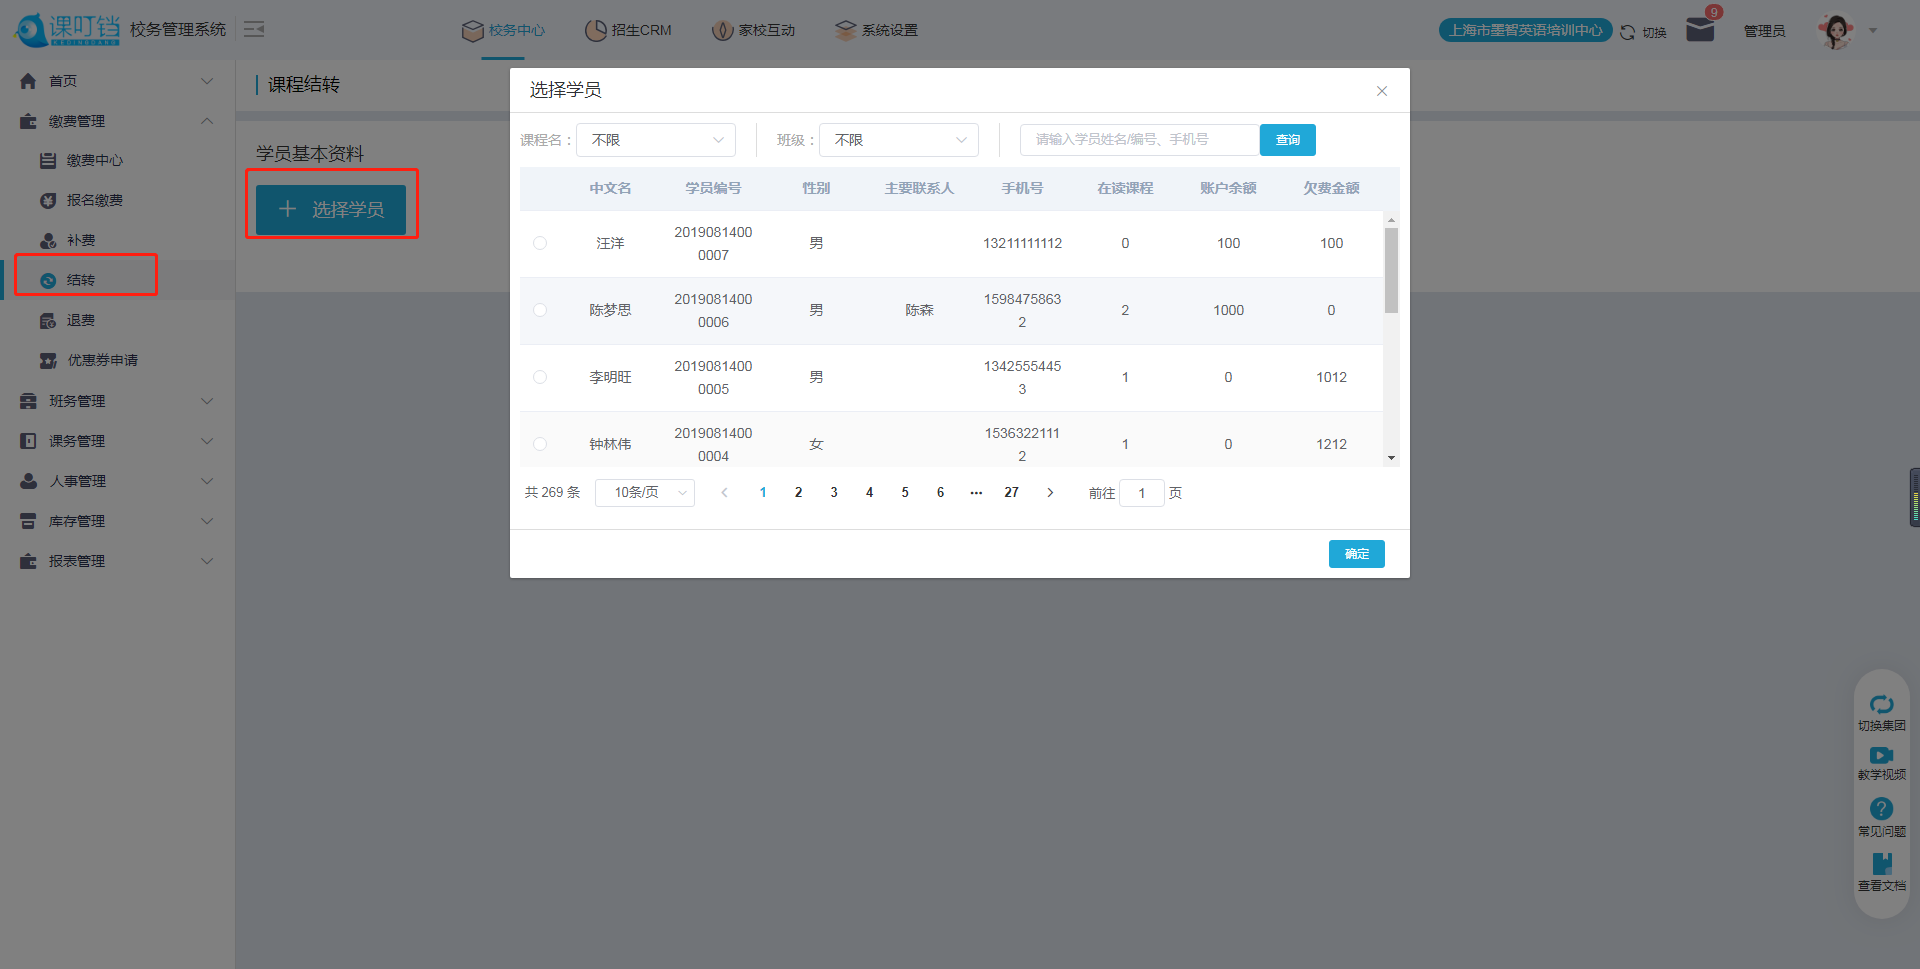
Task: Expand the 库存管理 menu chevron
Action: pos(207,521)
